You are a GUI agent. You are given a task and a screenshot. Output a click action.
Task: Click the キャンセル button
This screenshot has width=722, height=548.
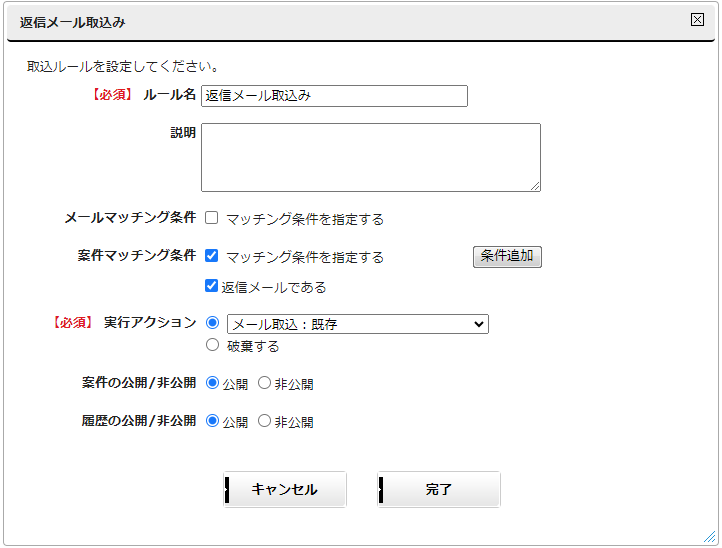click(285, 490)
